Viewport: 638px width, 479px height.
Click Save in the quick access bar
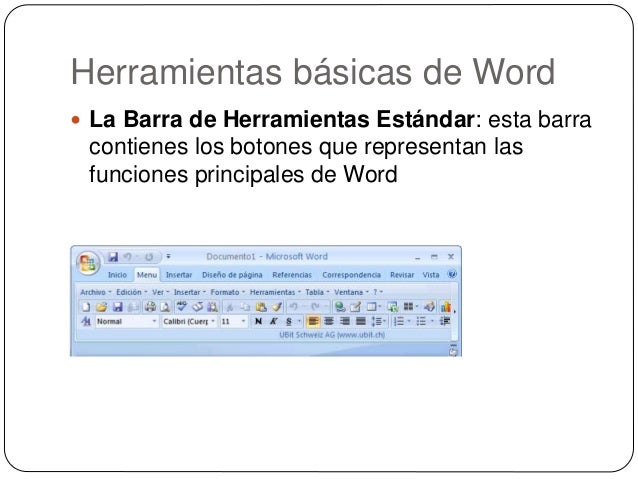pyautogui.click(x=113, y=257)
